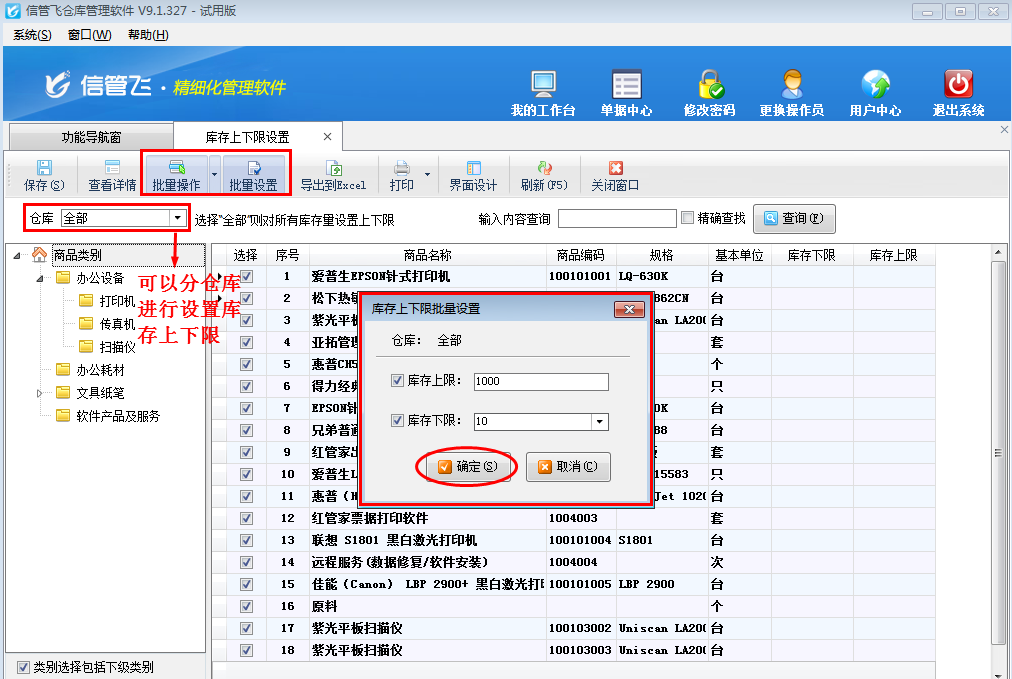Open the 库存下限 value dropdown
Viewport: 1012px width, 679px height.
point(600,421)
